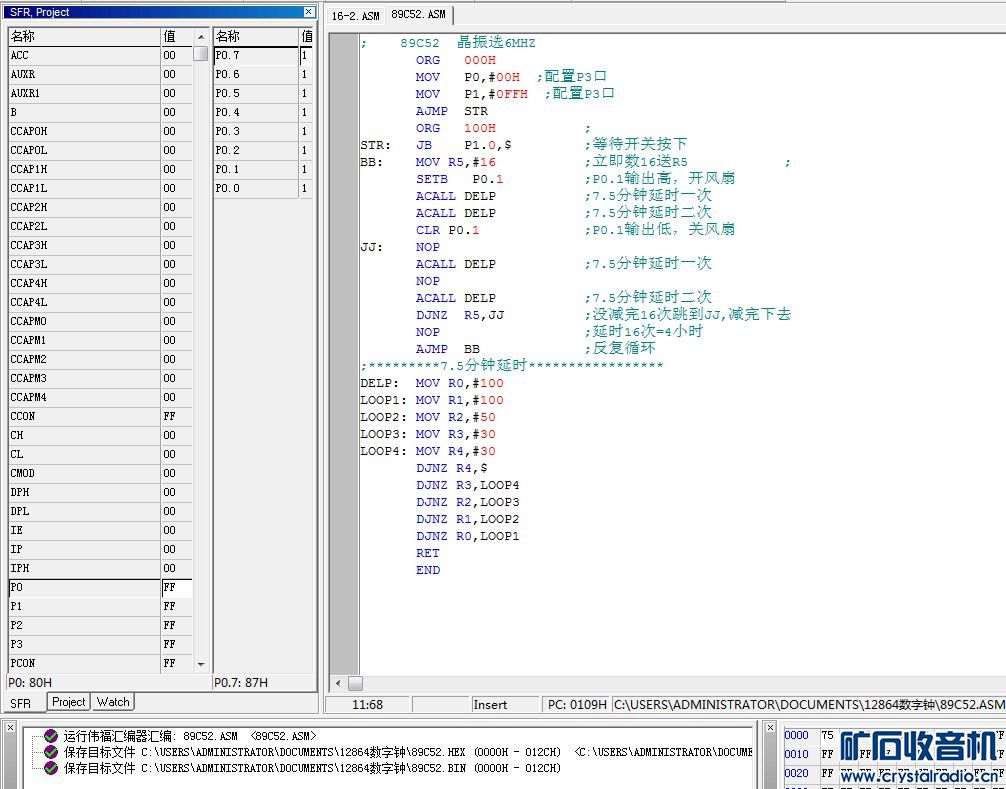
Task: Click the 值 header of the register list
Action: 176,37
